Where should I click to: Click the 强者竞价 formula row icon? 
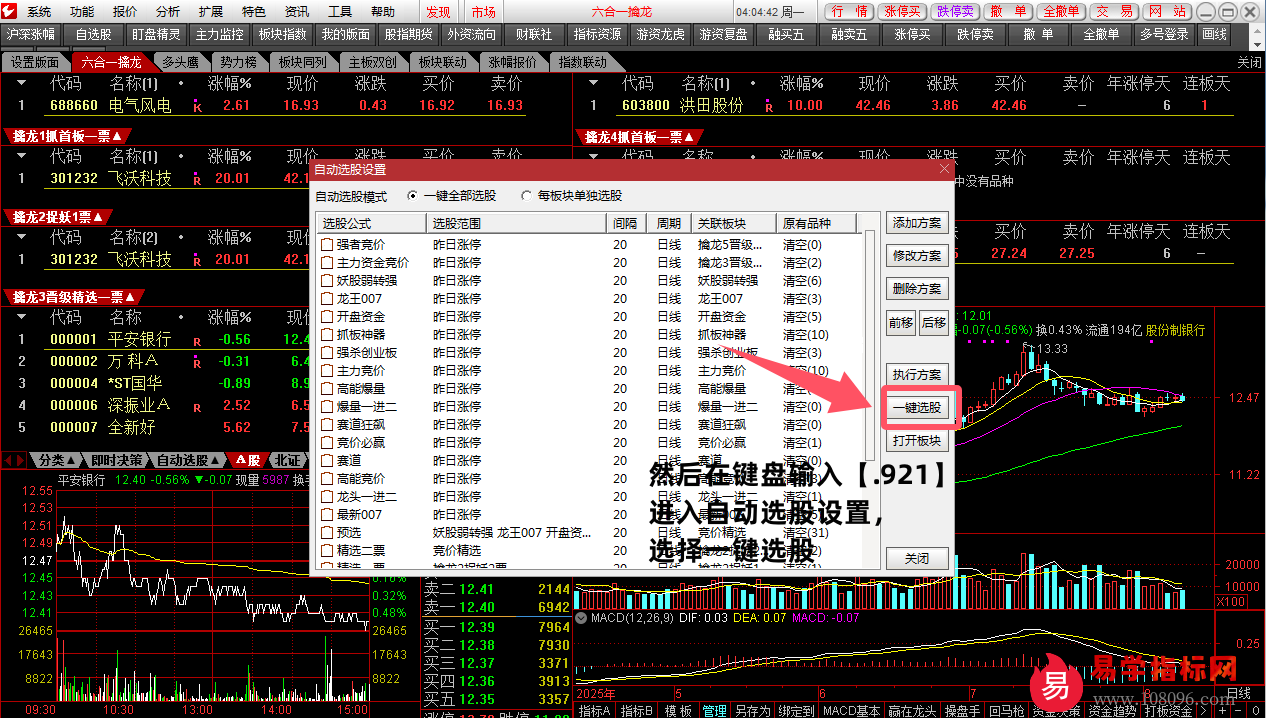[x=327, y=245]
